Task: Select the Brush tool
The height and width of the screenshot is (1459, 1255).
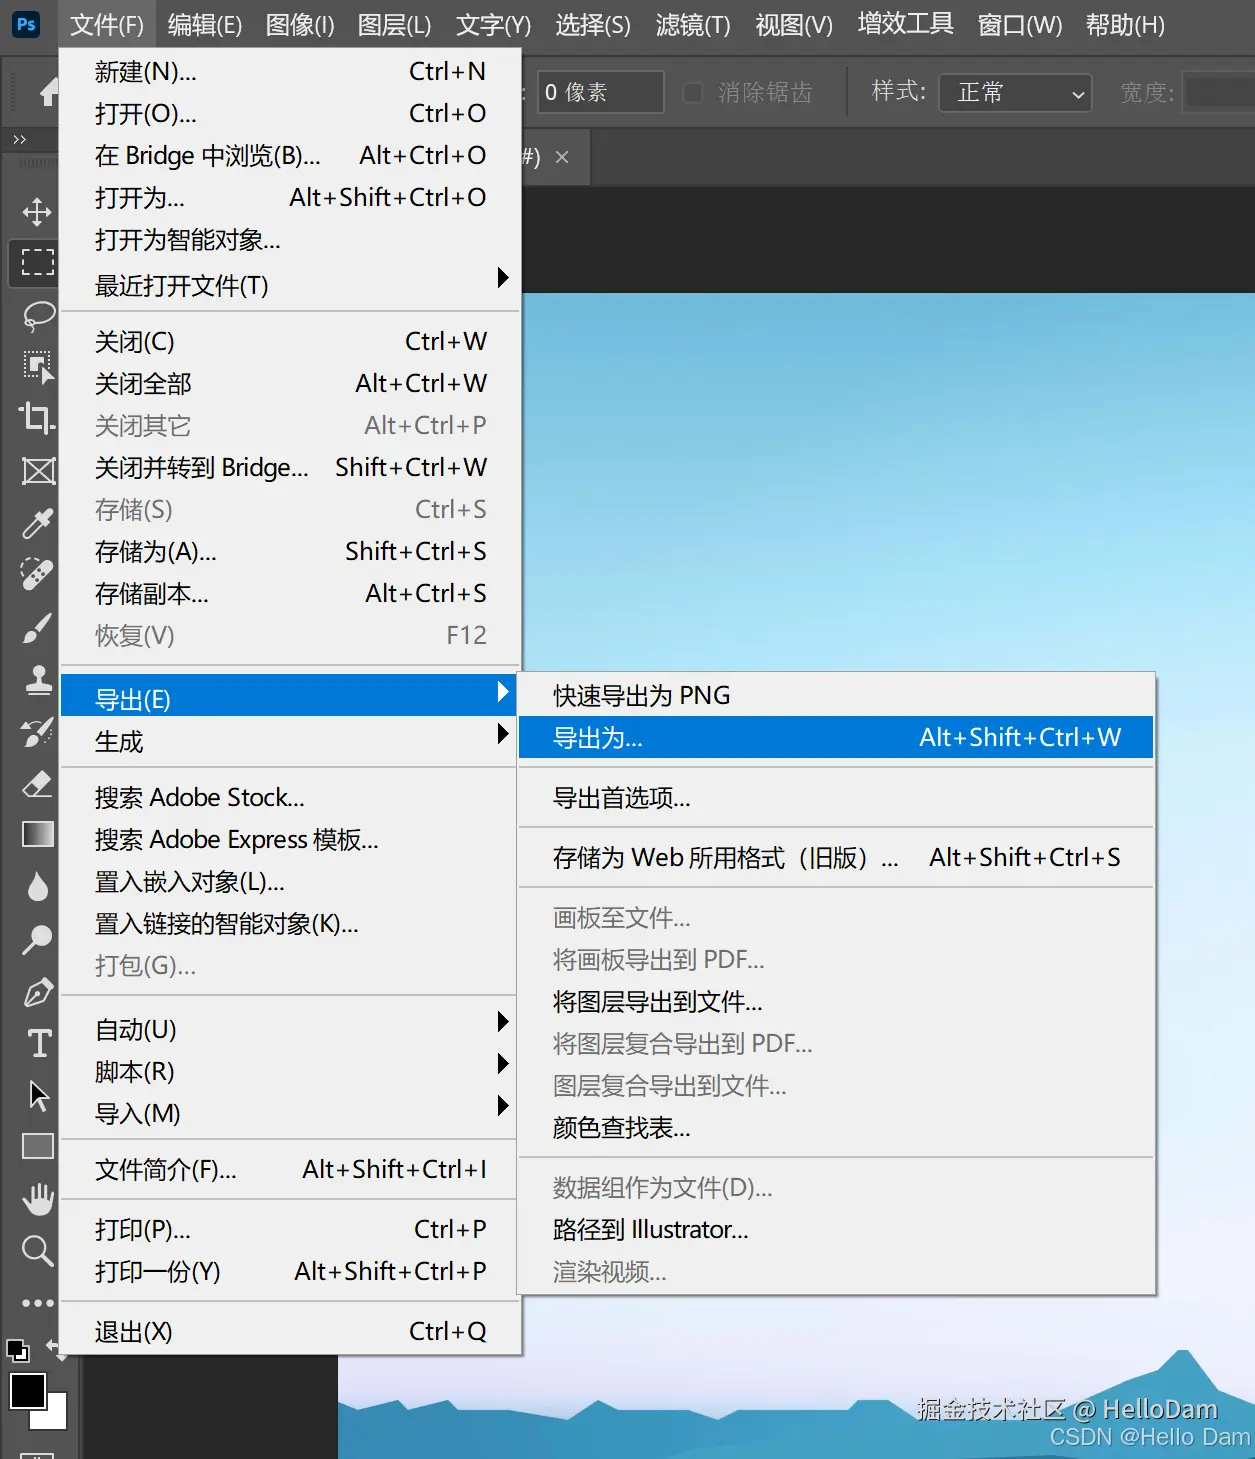Action: click(37, 628)
